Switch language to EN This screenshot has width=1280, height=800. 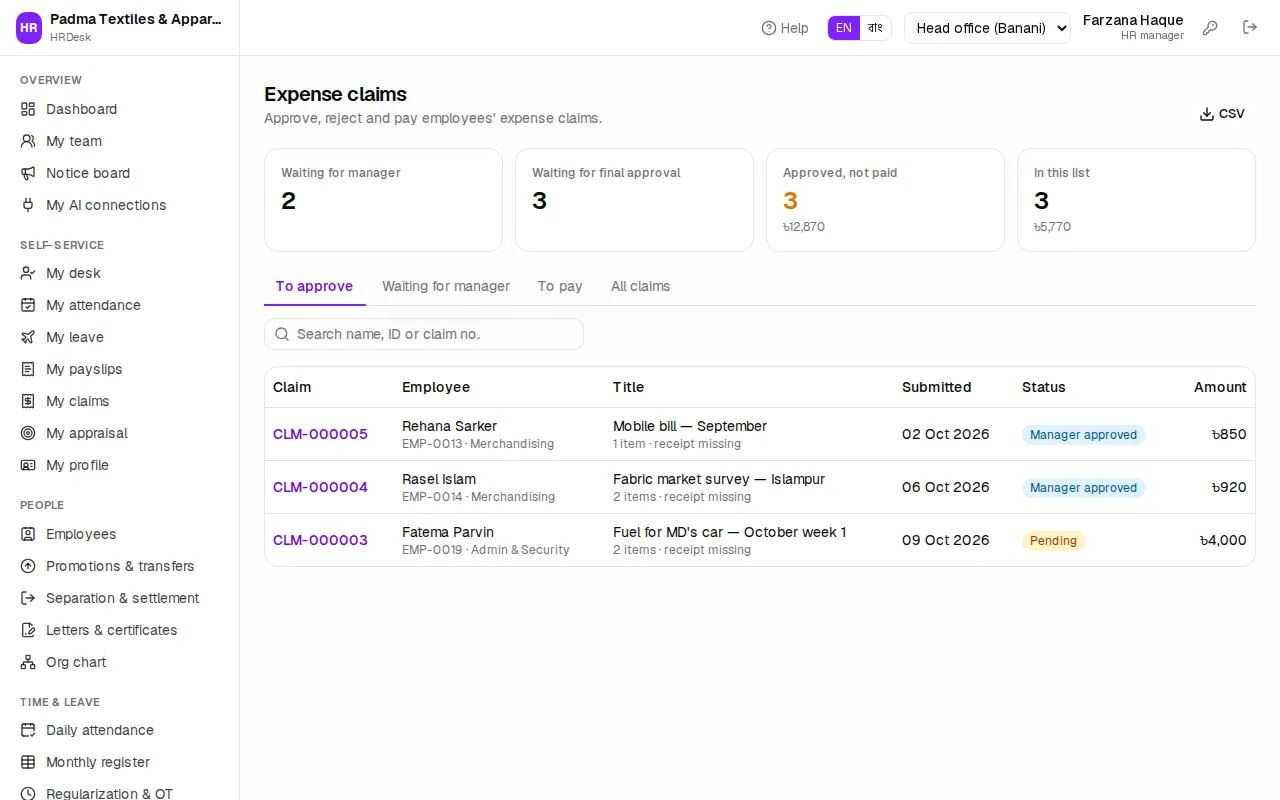click(x=844, y=28)
